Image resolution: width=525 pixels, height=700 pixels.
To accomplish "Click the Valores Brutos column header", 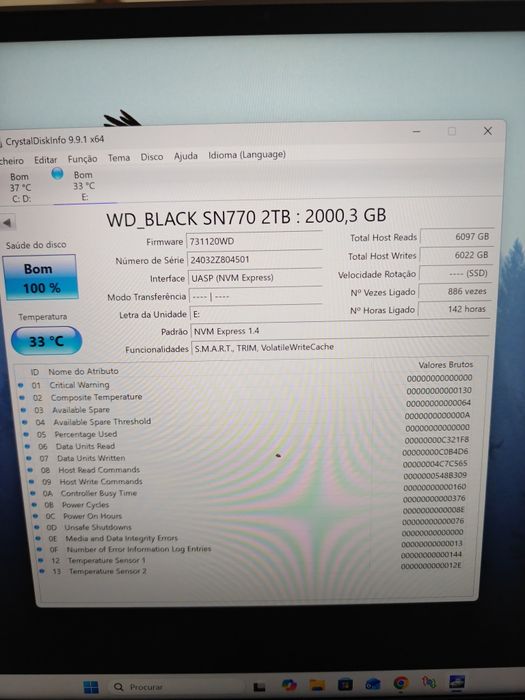I will 445,365.
